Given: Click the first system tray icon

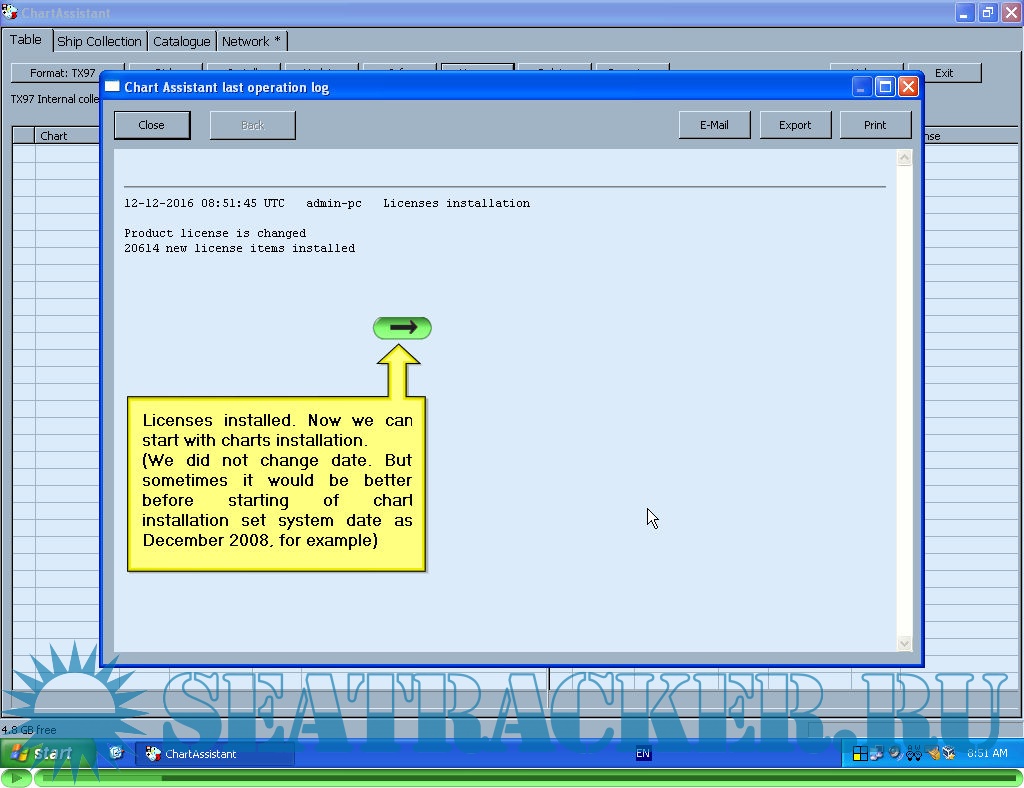Looking at the screenshot, I should [x=859, y=754].
